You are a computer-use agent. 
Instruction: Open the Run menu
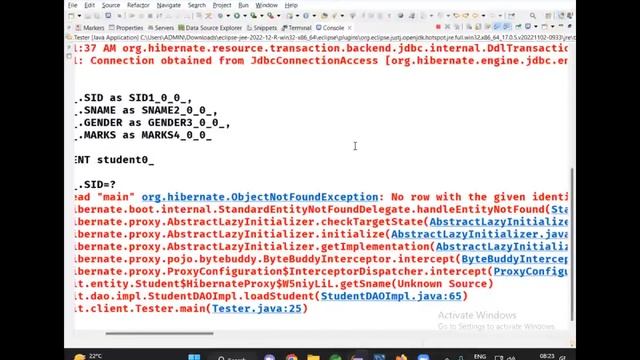[x=243, y=5]
